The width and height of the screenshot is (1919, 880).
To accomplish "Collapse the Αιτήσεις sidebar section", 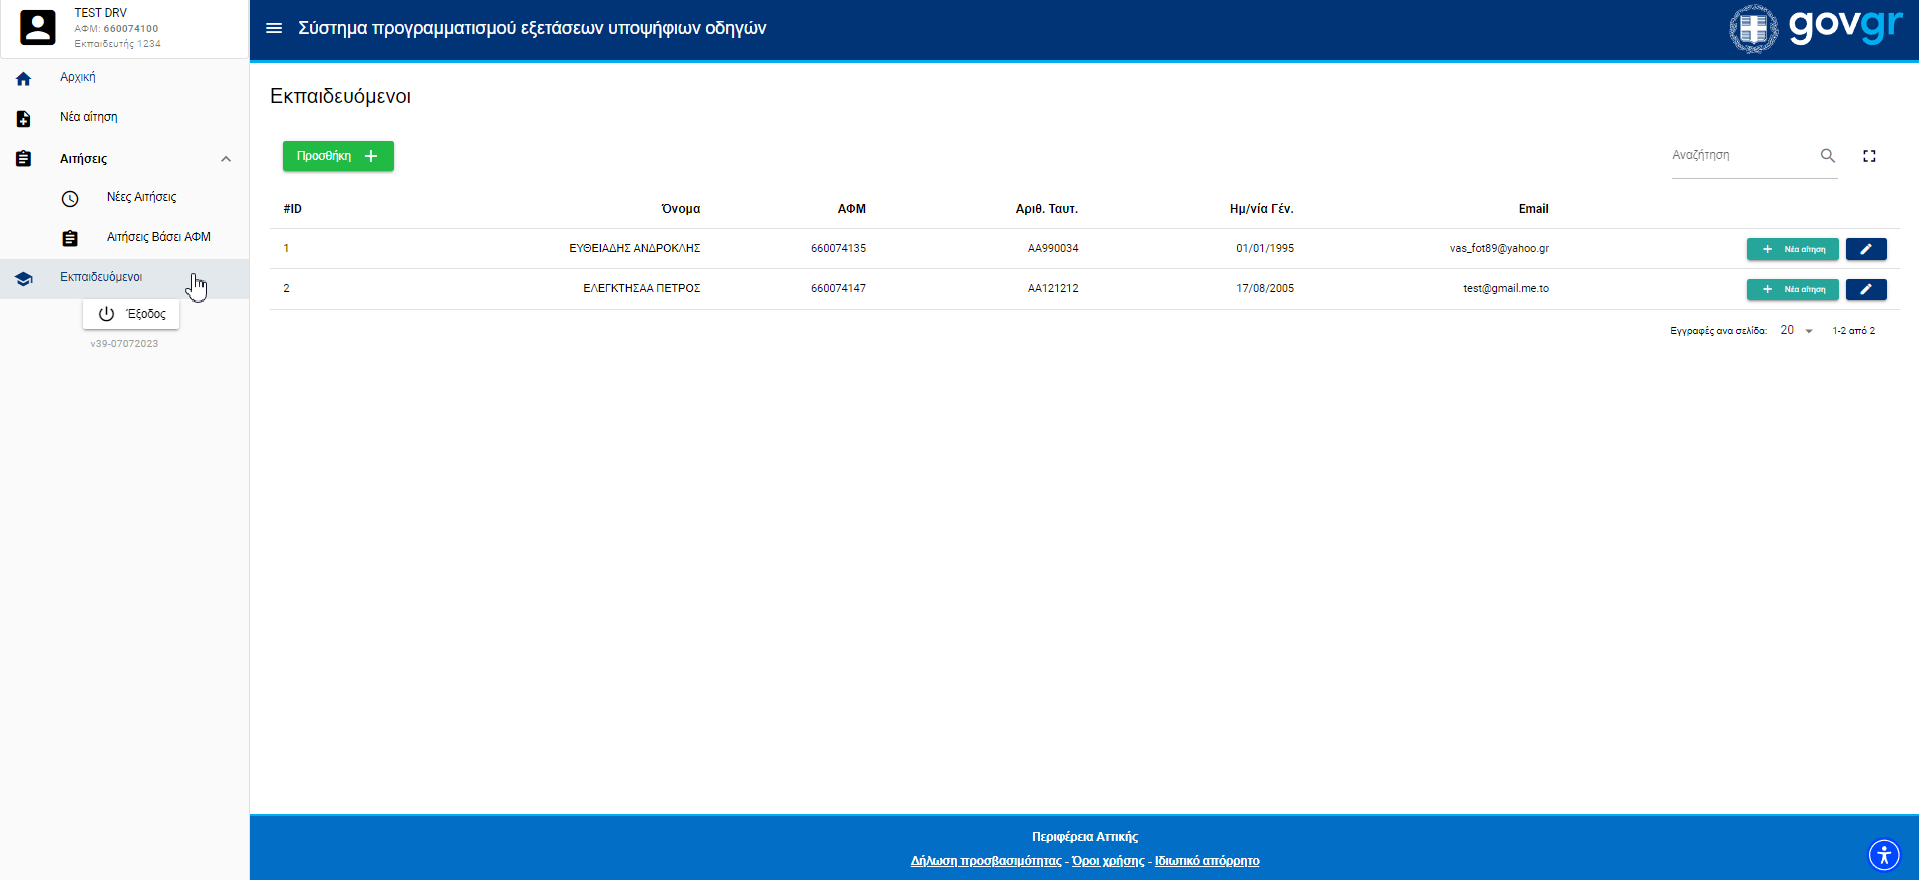I will [226, 159].
